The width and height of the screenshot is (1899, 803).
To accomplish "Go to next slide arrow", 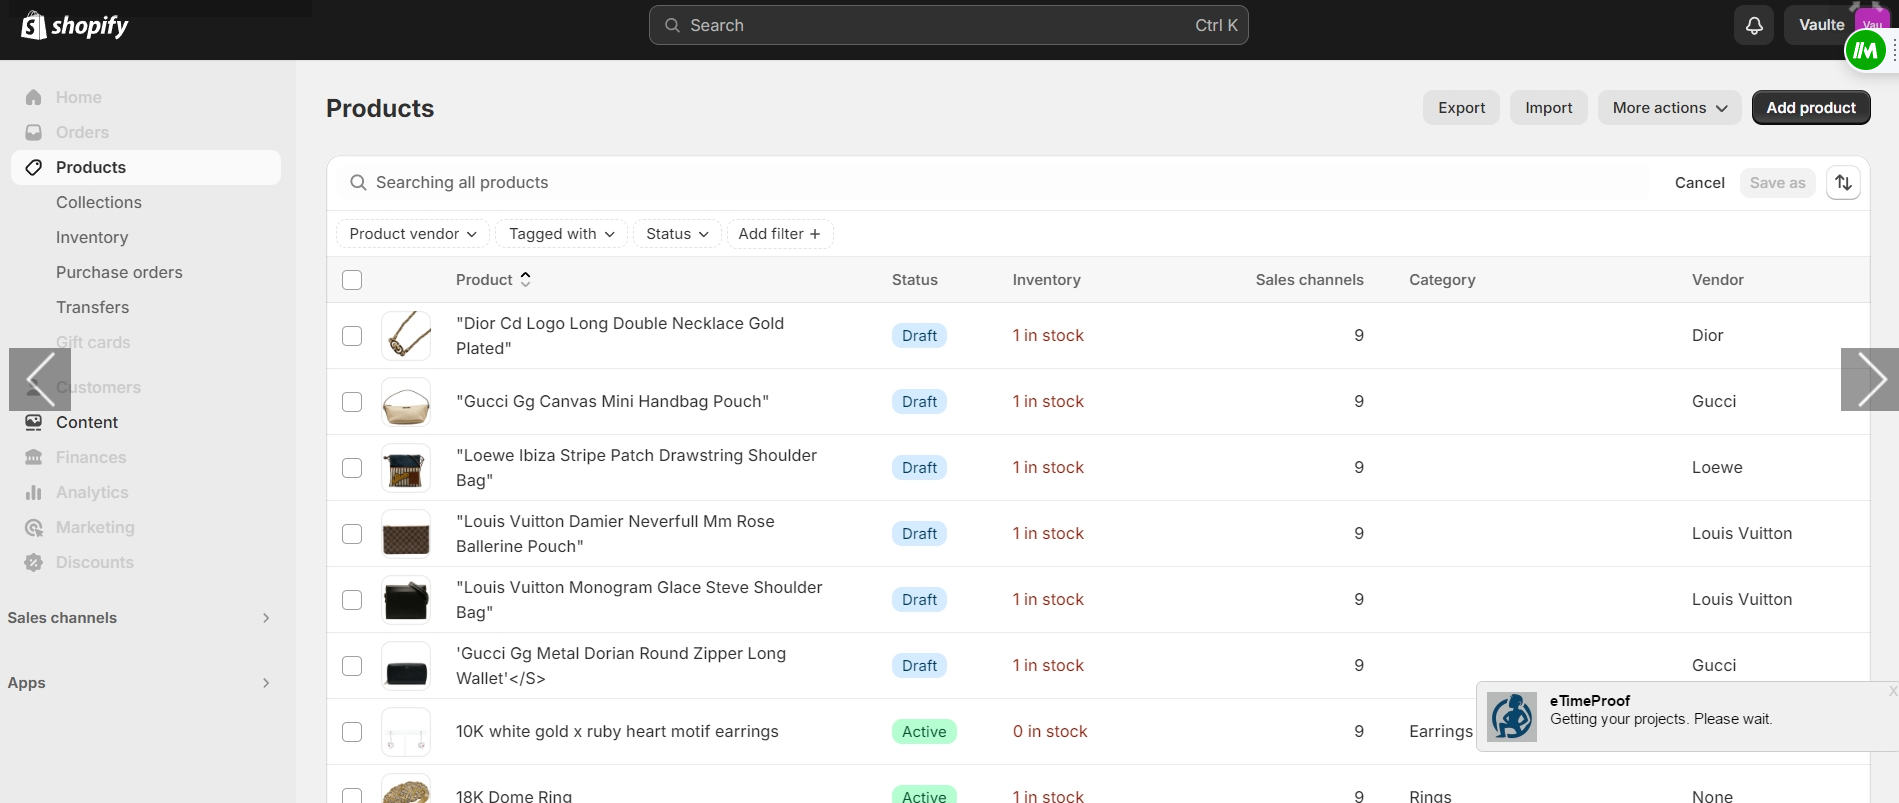I will [1870, 379].
